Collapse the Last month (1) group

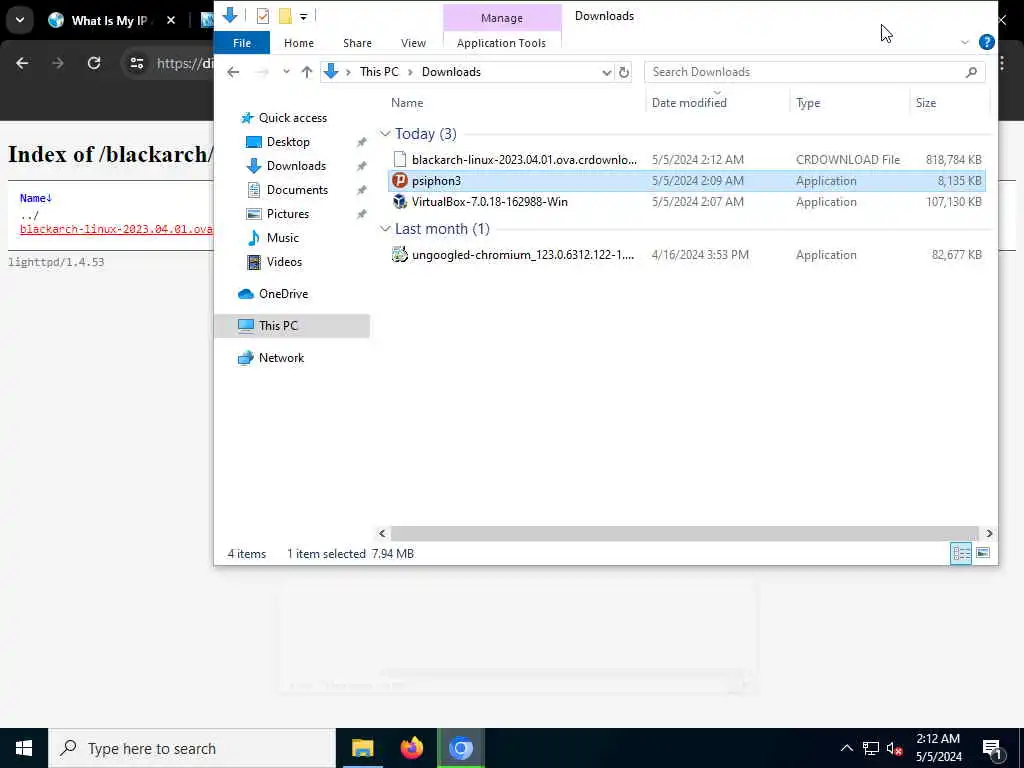click(x=385, y=229)
